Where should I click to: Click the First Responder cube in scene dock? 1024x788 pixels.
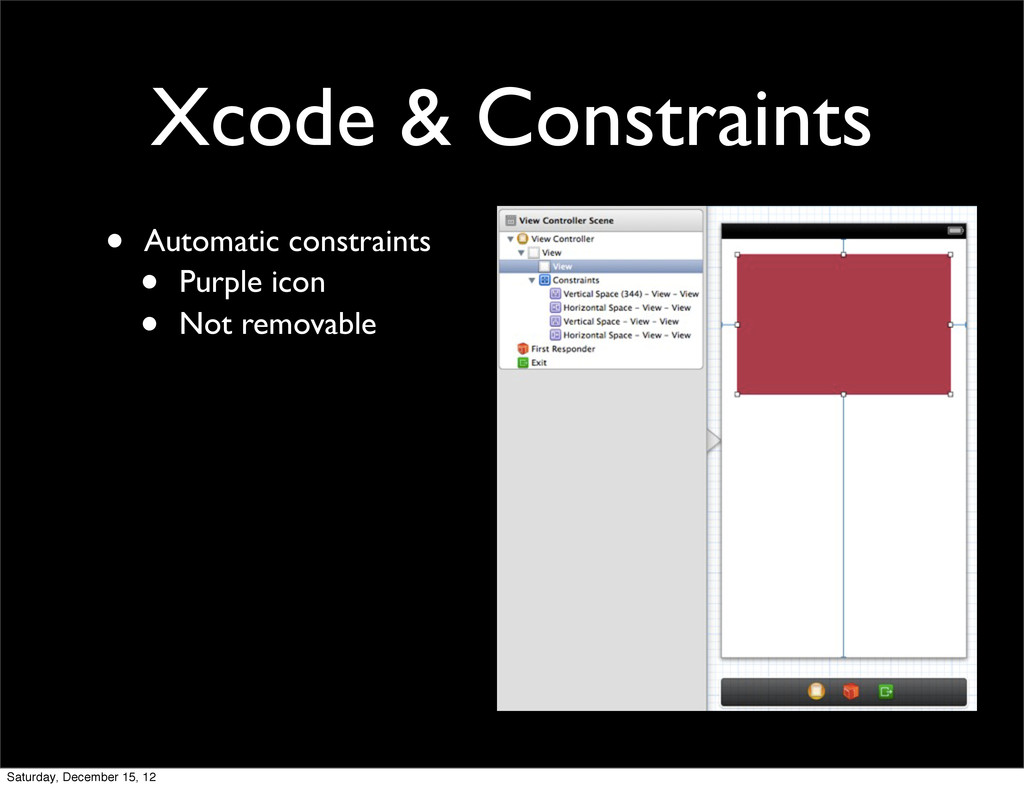851,691
